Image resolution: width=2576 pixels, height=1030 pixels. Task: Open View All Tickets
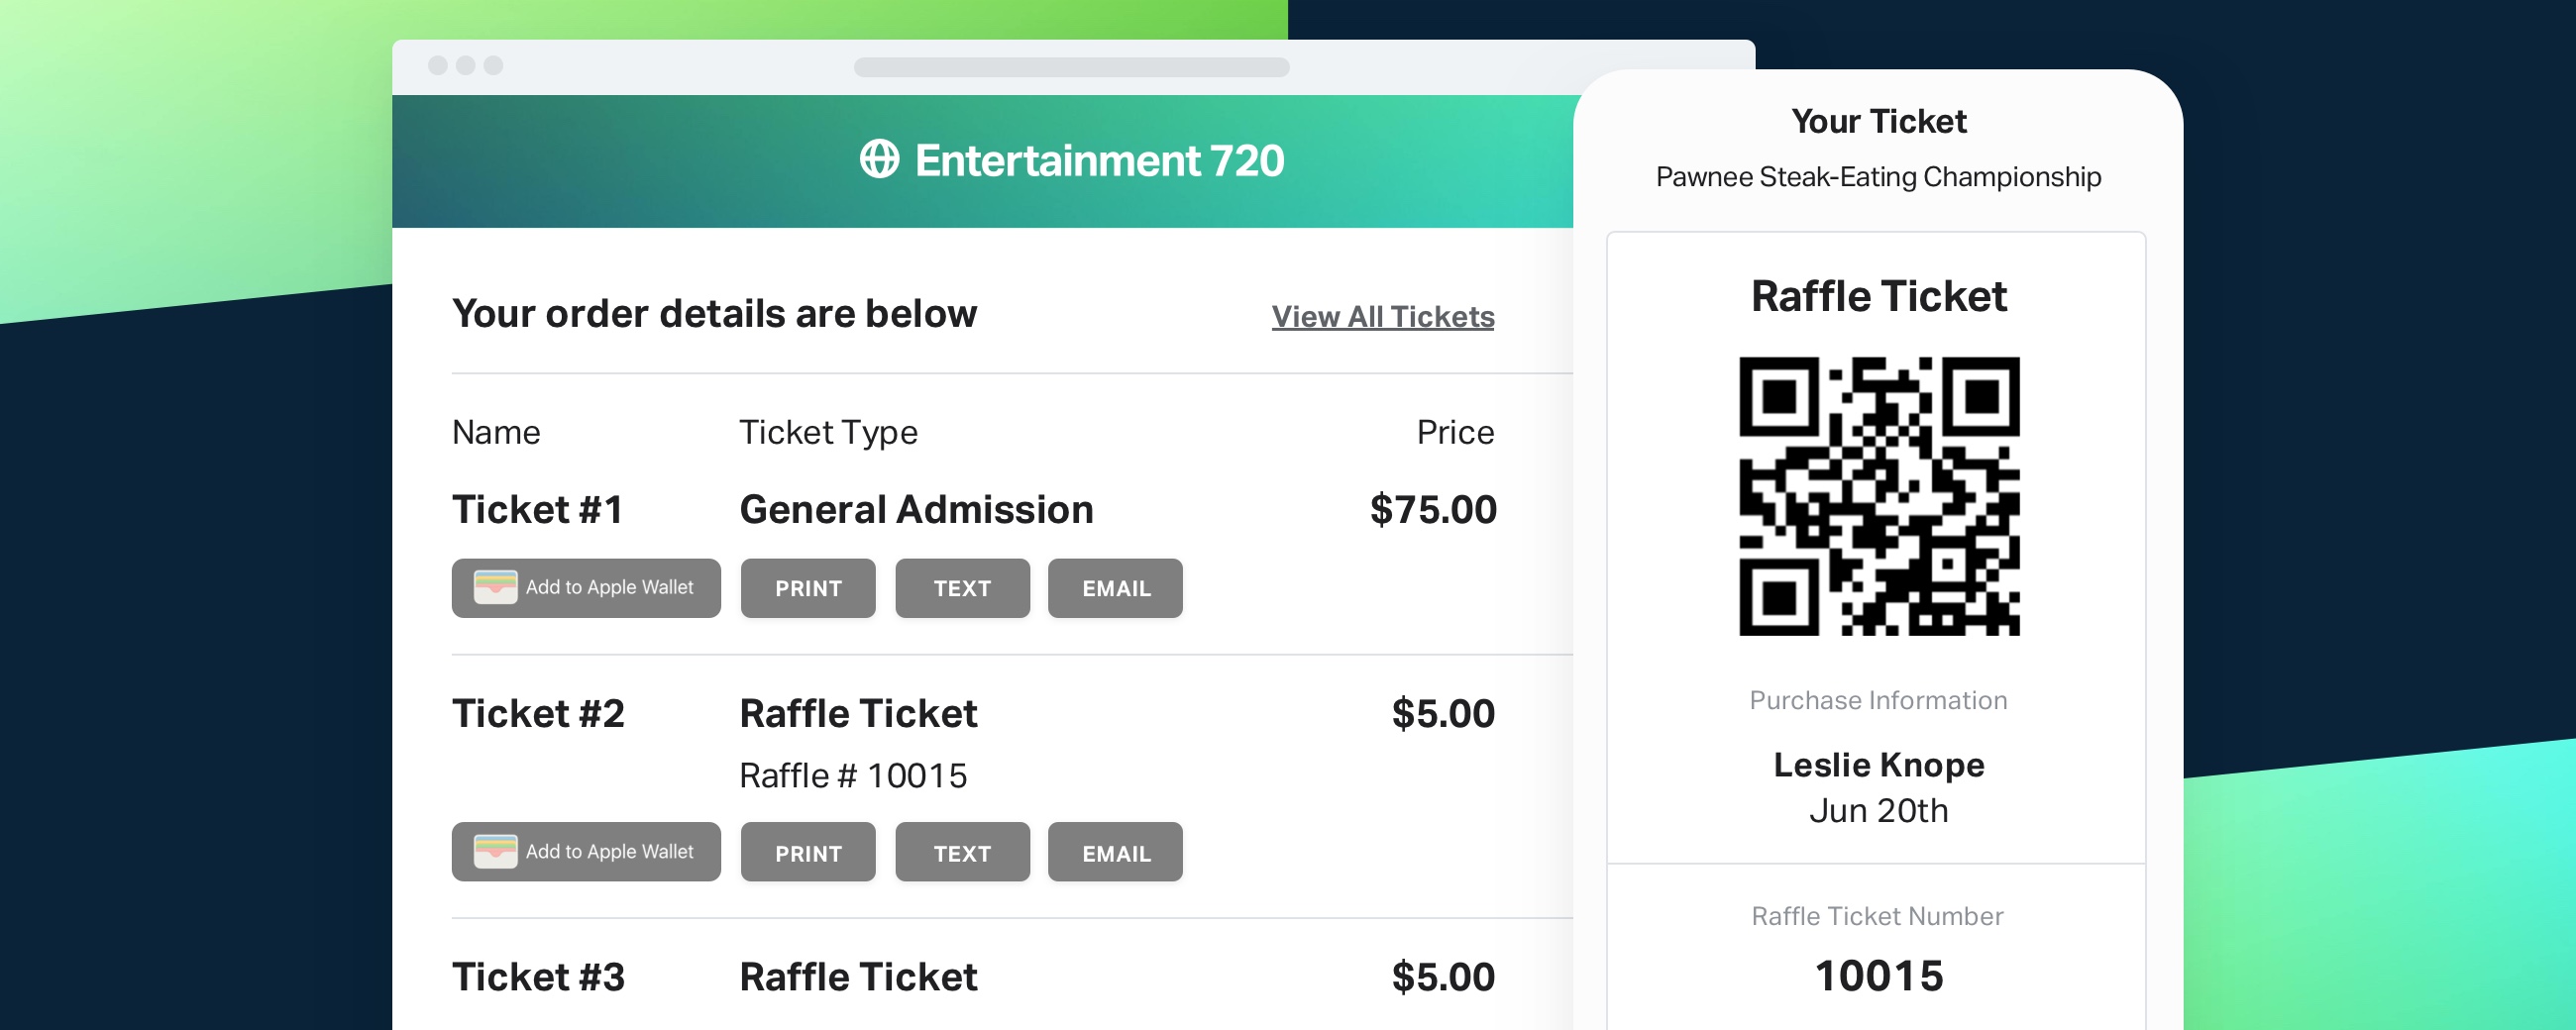pyautogui.click(x=1381, y=316)
